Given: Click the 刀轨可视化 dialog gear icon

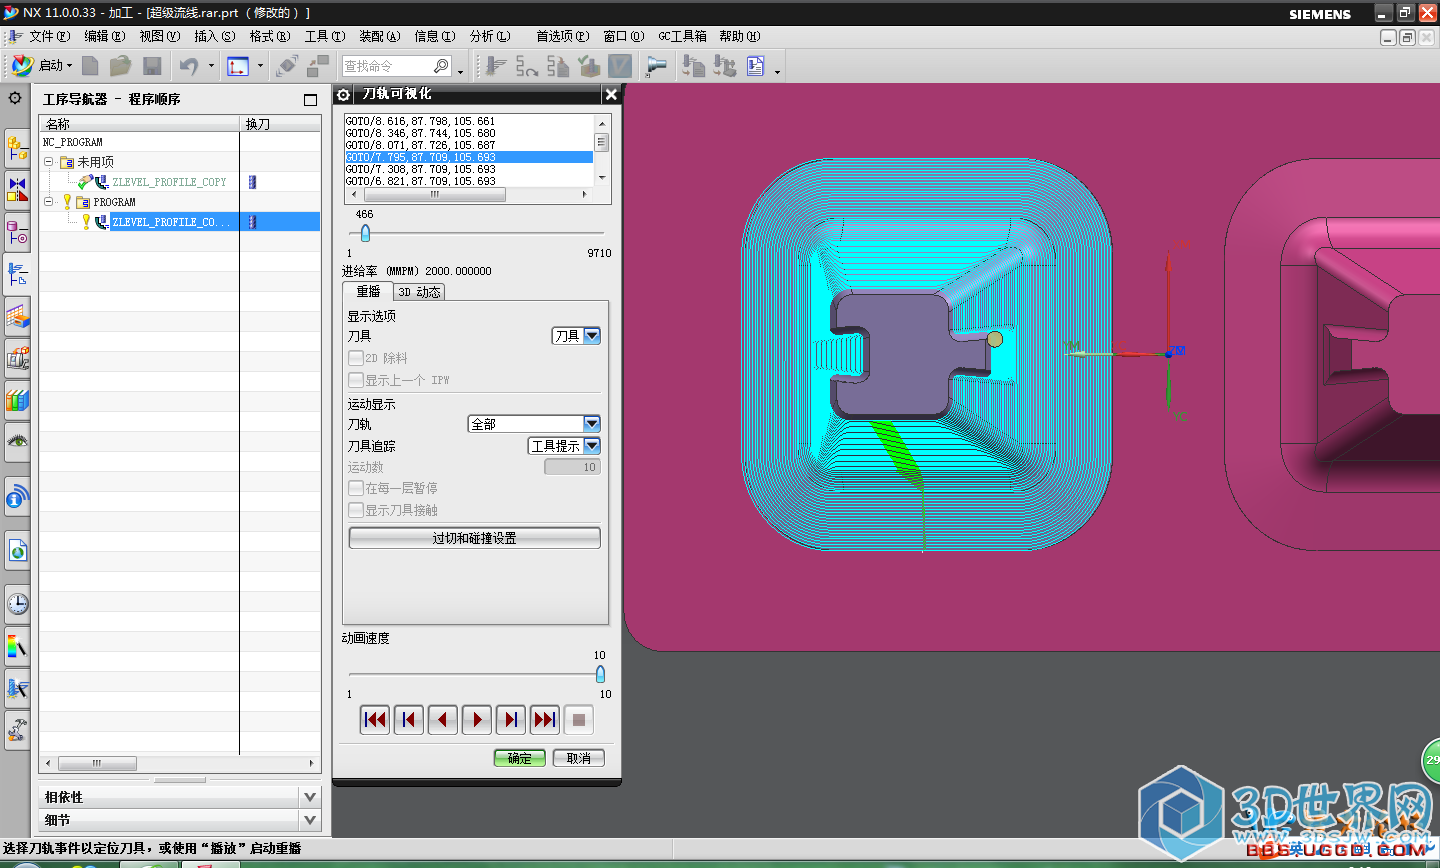Looking at the screenshot, I should tap(344, 94).
